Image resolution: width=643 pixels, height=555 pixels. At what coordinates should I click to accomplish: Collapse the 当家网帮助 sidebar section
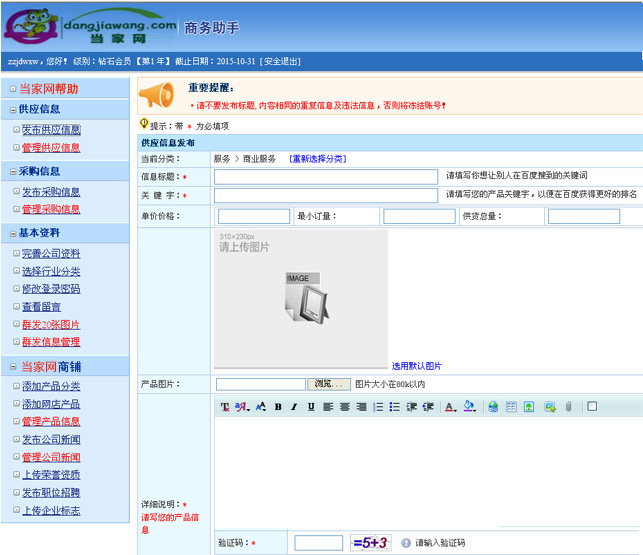tap(13, 89)
